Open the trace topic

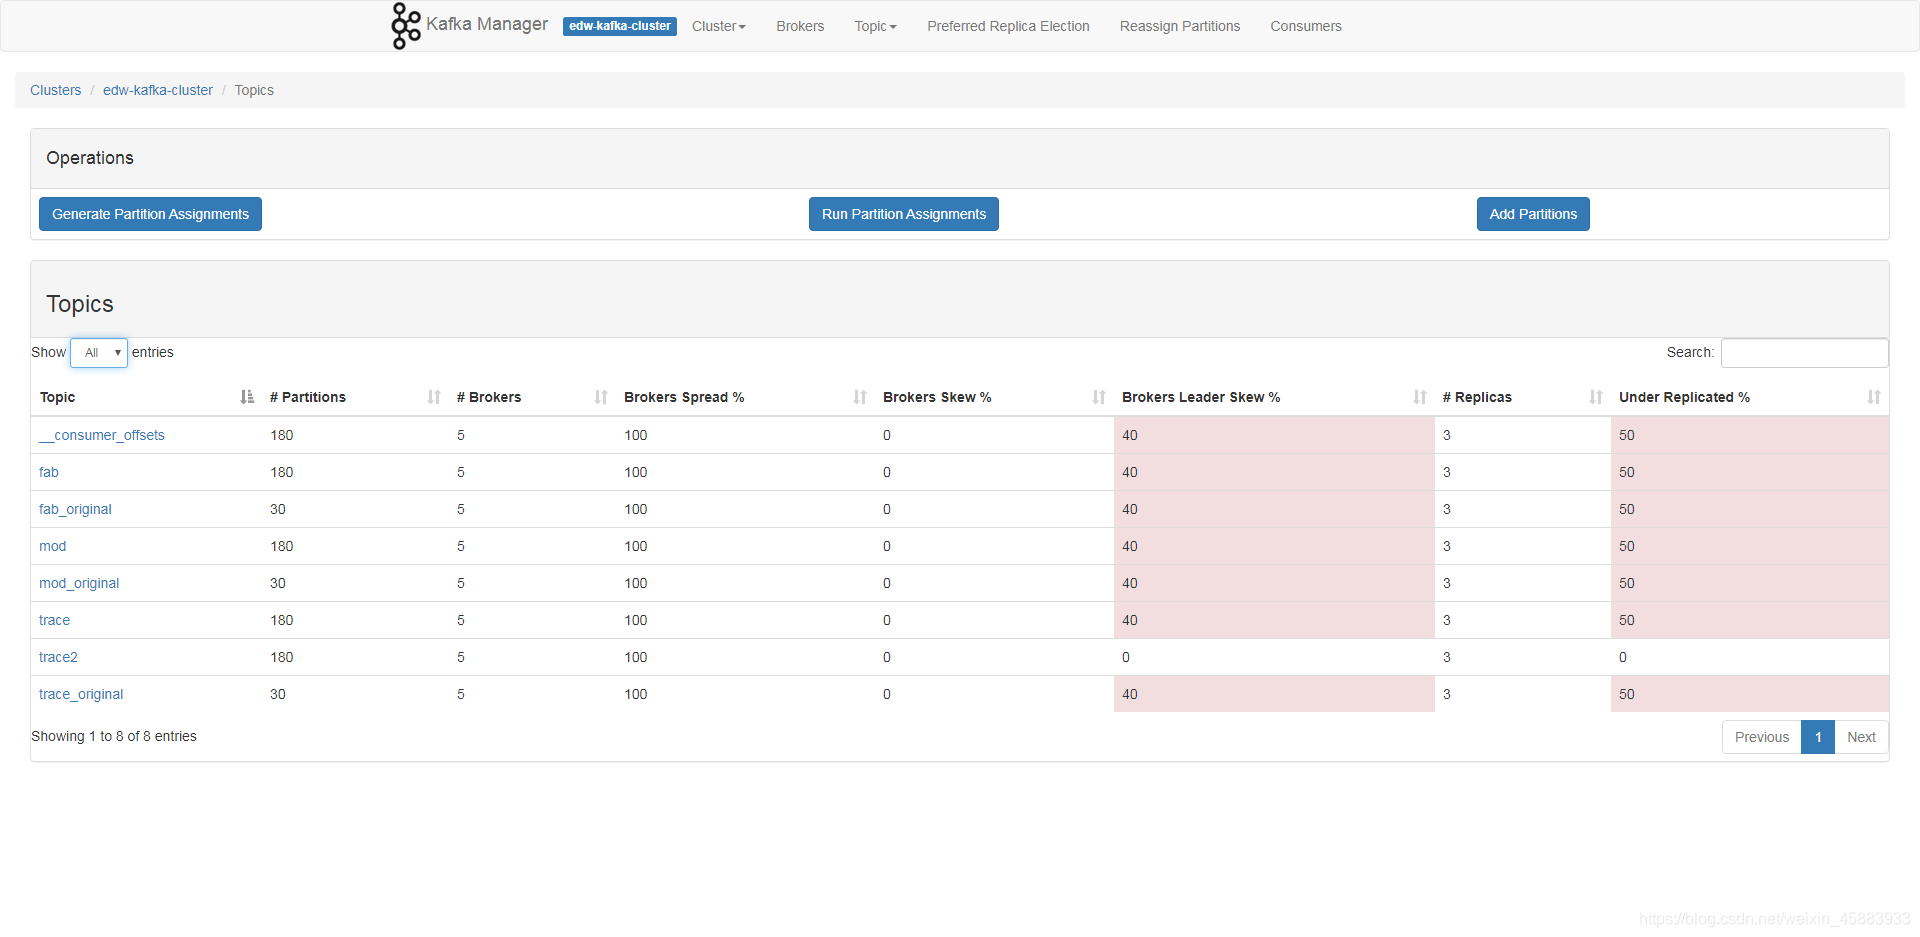[55, 620]
